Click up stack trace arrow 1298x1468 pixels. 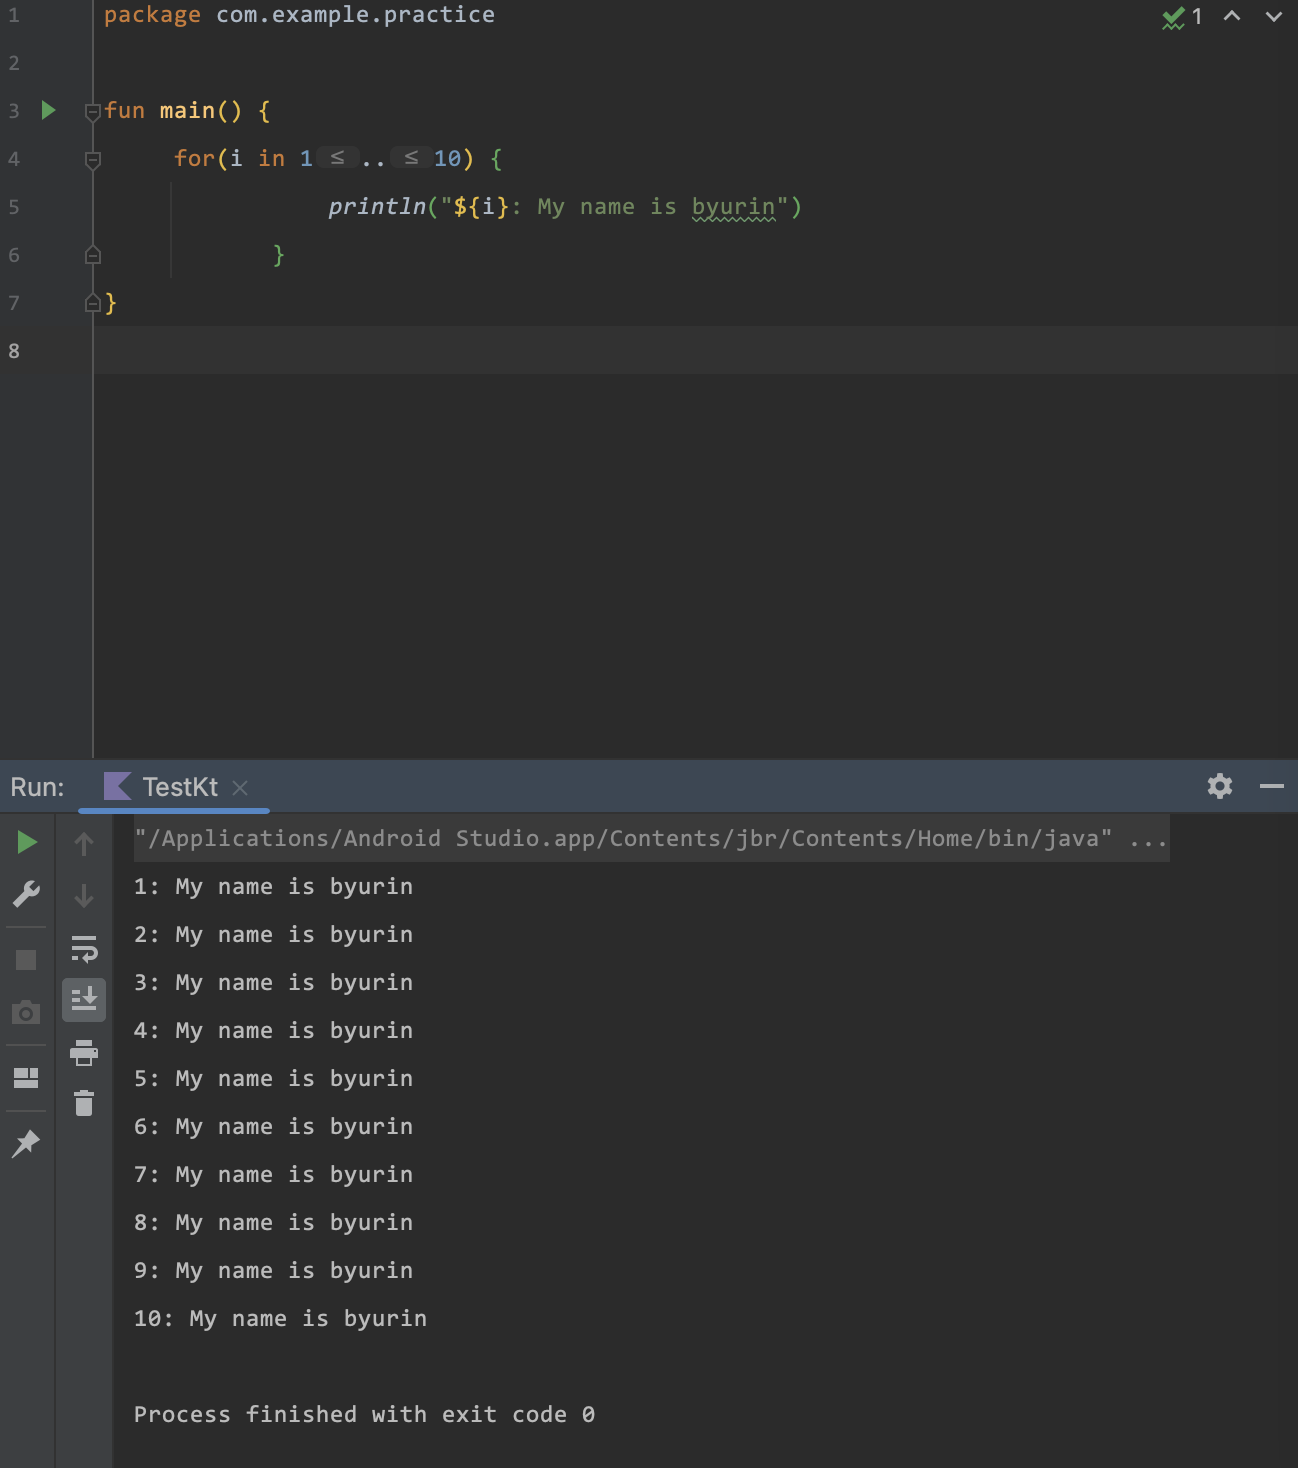[84, 844]
